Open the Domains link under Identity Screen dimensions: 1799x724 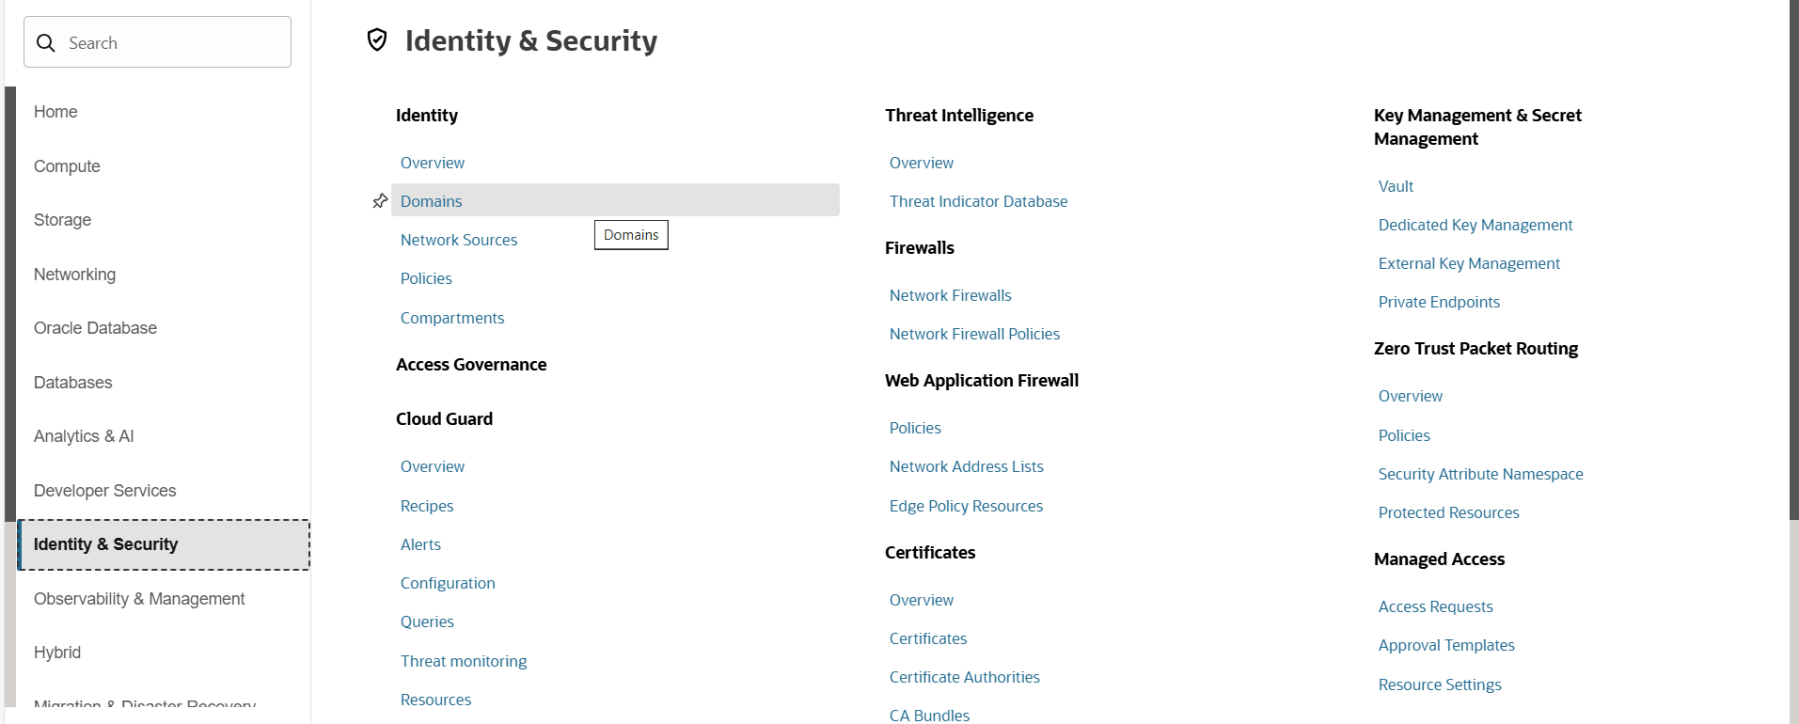click(431, 201)
